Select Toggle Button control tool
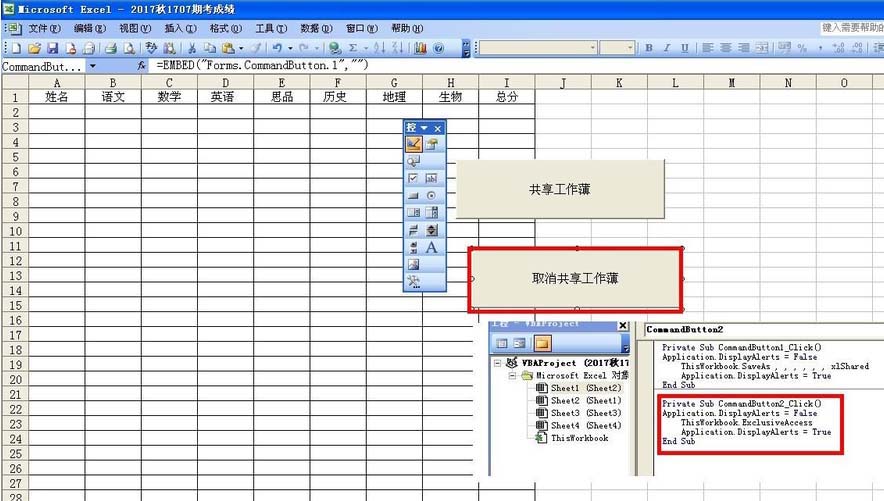This screenshot has width=884, height=501. coord(413,230)
